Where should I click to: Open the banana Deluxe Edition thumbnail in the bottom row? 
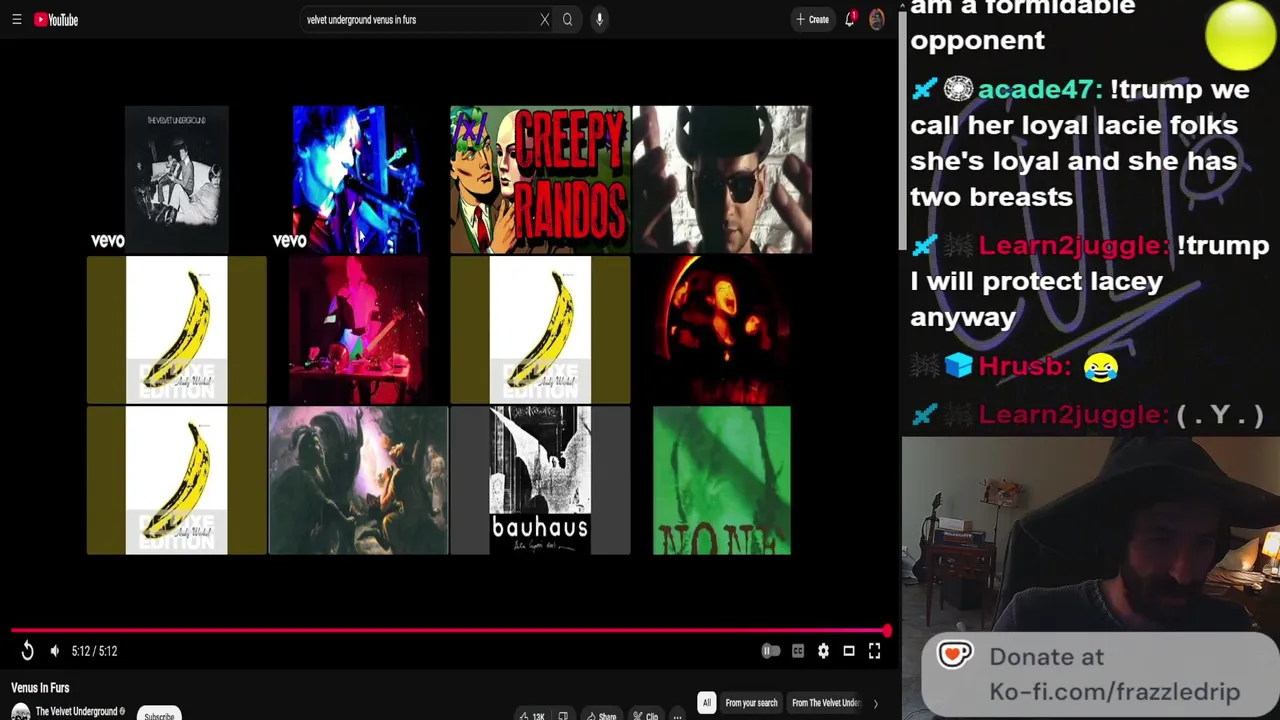177,480
